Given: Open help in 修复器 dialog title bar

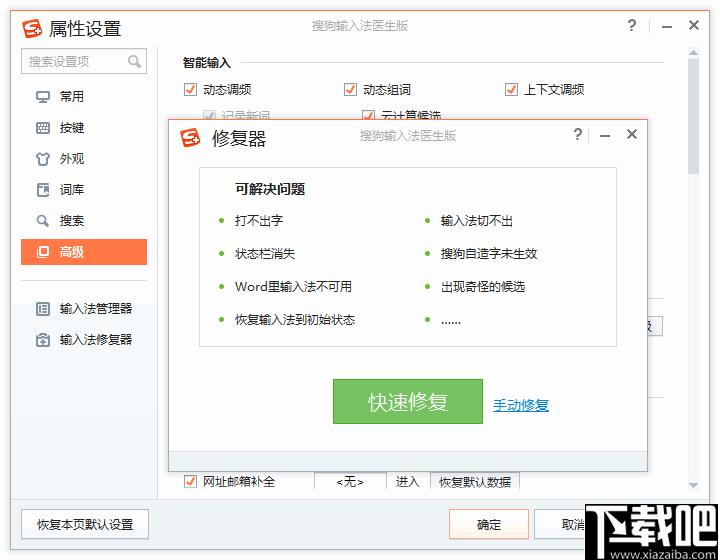Looking at the screenshot, I should click(x=578, y=135).
